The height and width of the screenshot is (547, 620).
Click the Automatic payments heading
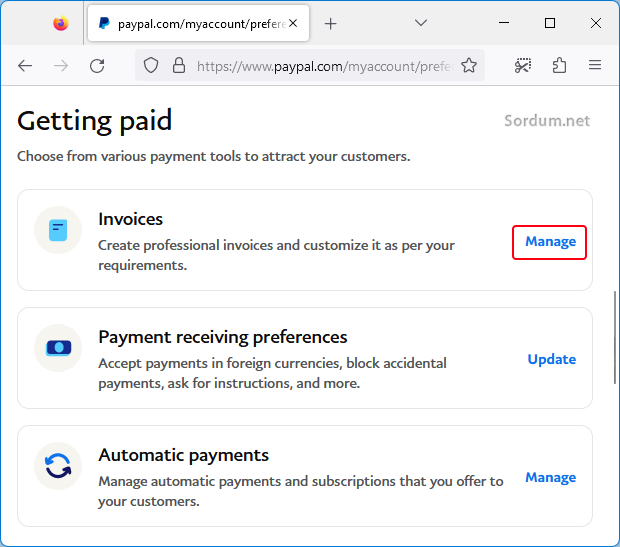coord(183,455)
